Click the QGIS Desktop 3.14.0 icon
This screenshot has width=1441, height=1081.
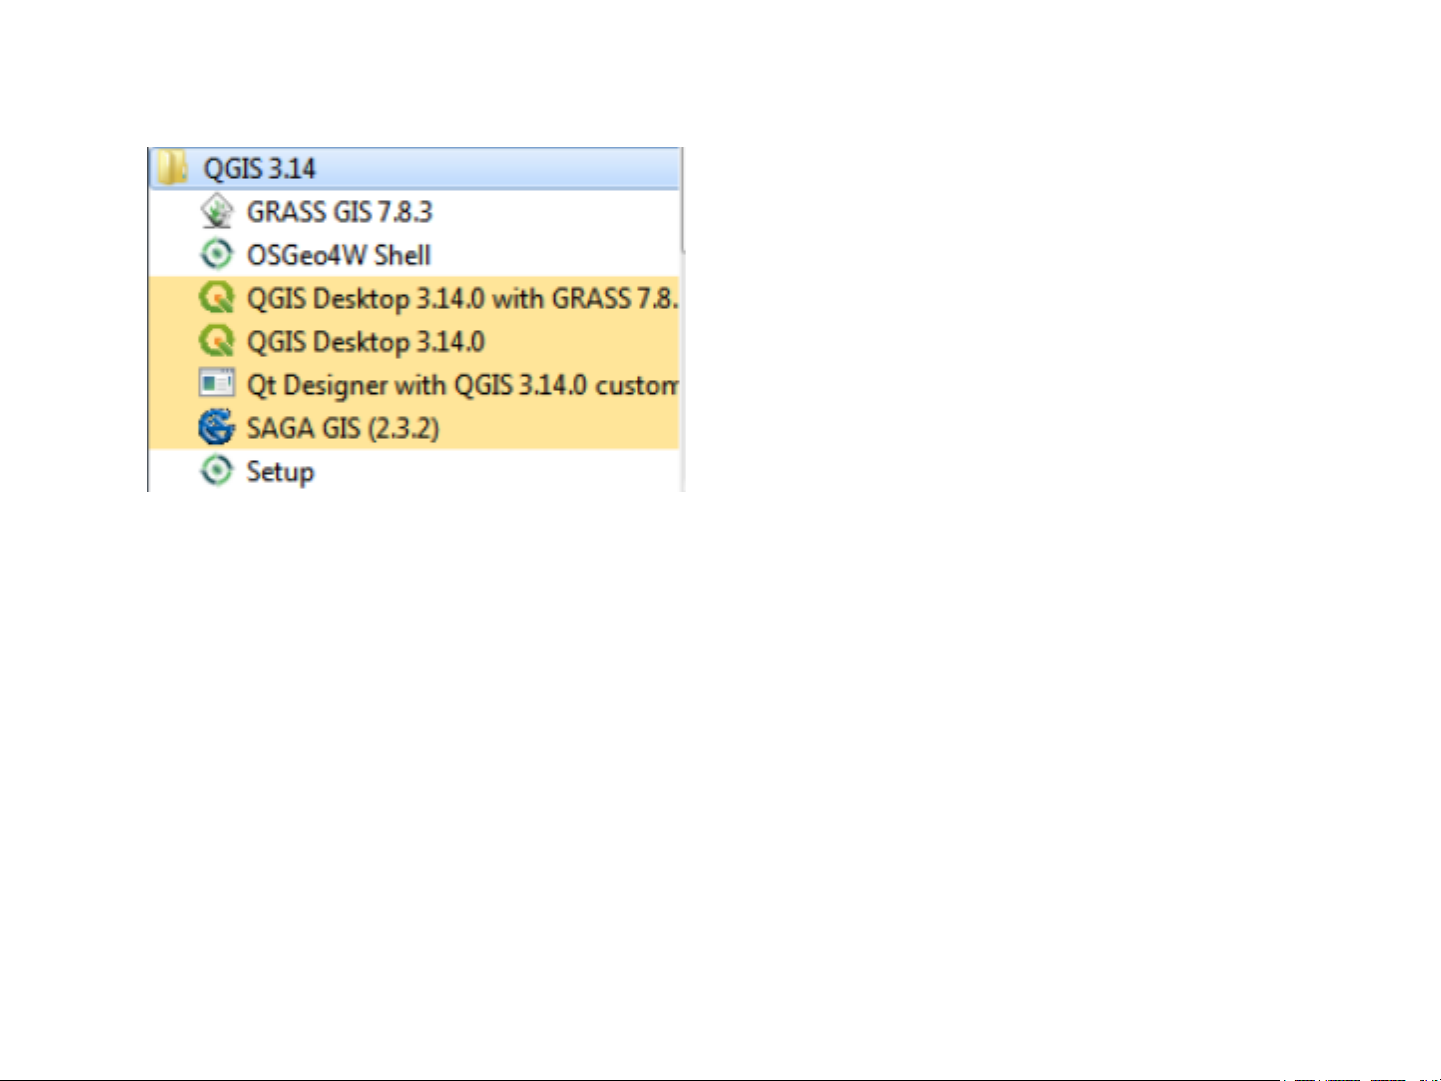[216, 341]
